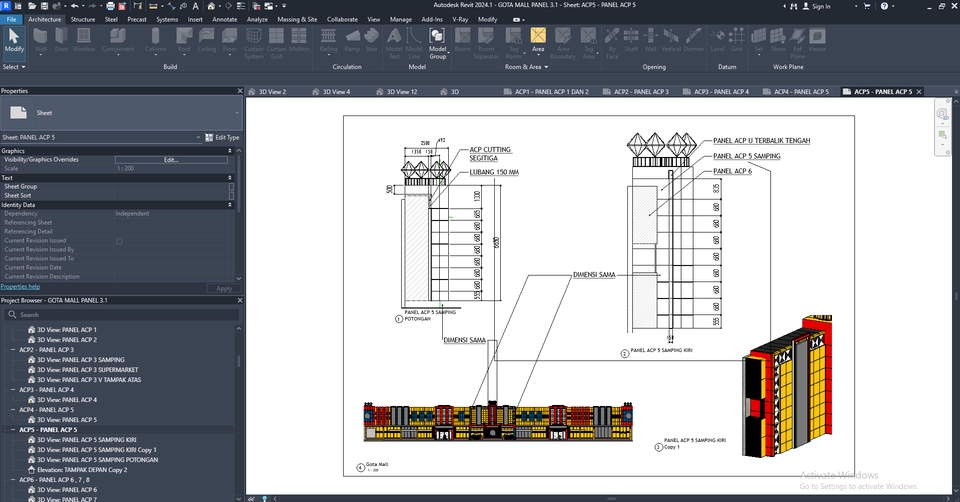The image size is (960, 502).
Task: Open the Revit home 'R' icon
Action: pos(6,6)
